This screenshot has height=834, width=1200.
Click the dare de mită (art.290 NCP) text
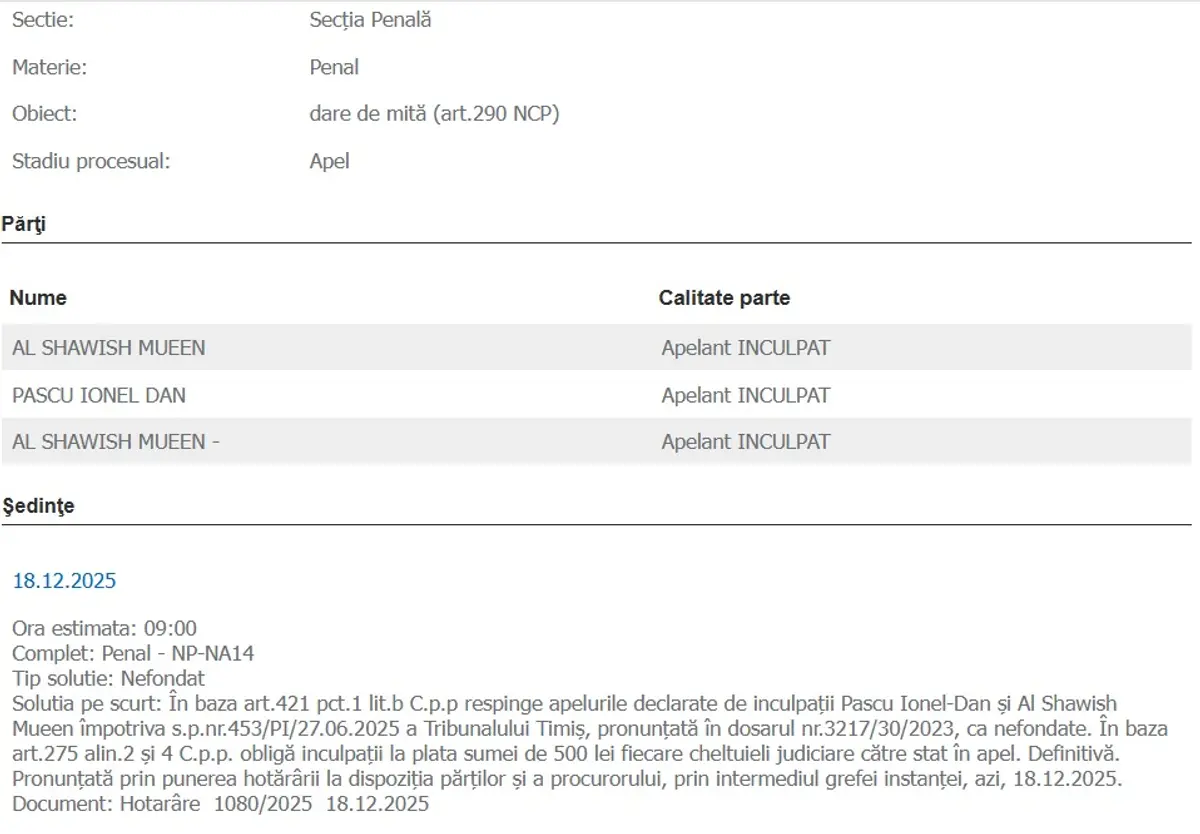434,114
